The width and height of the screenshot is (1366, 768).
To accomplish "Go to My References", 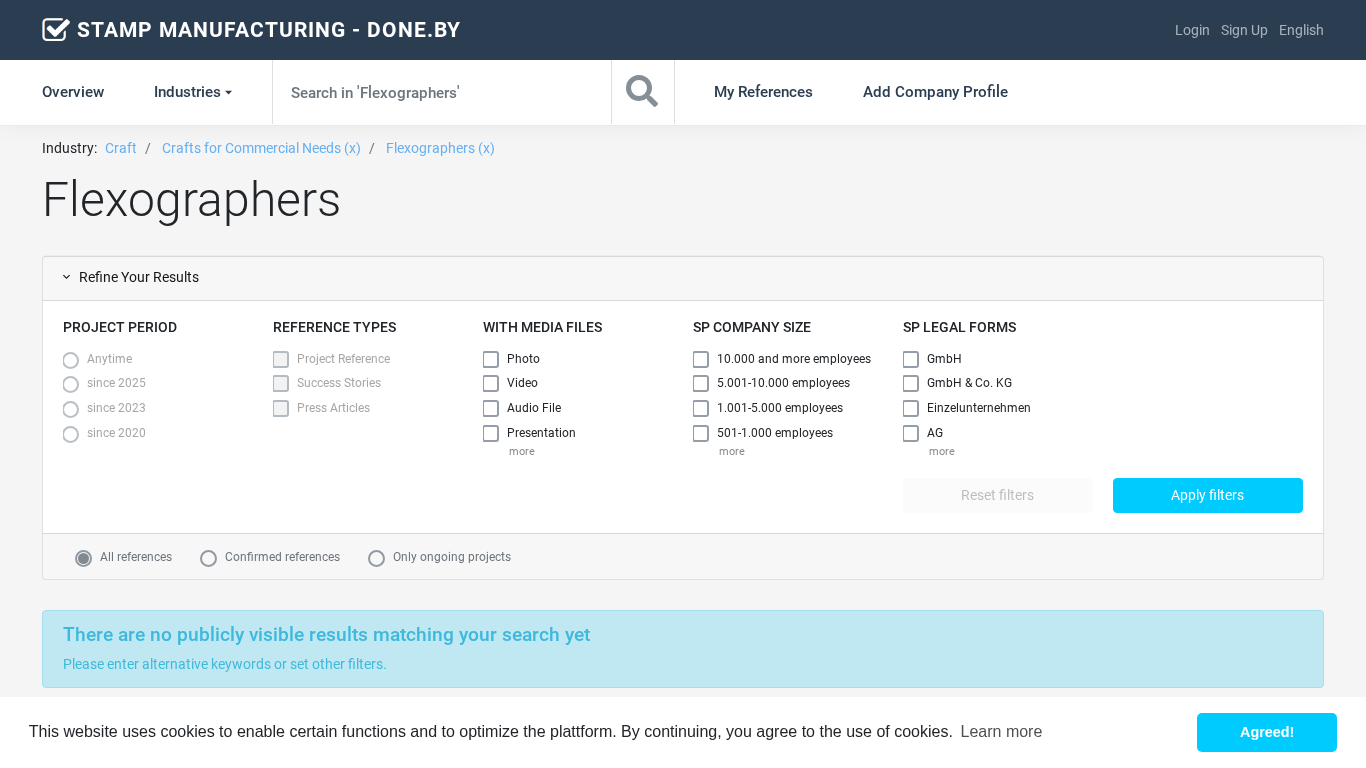I will point(763,92).
